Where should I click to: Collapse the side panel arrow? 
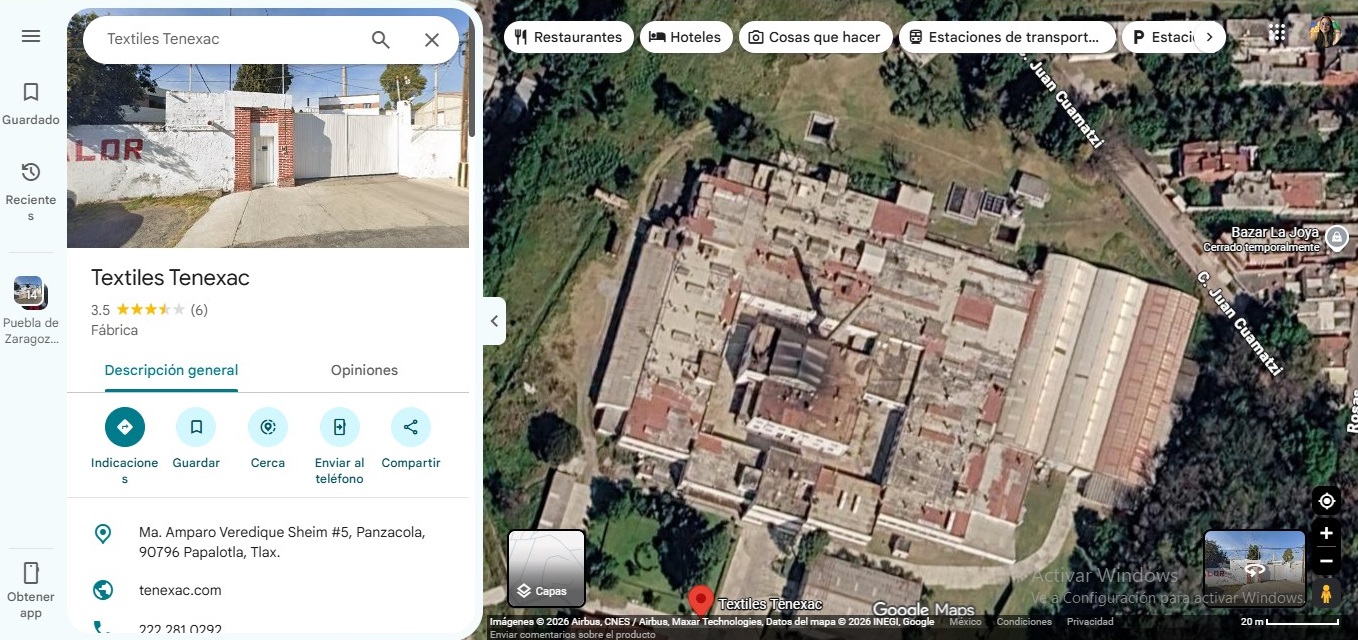(494, 321)
